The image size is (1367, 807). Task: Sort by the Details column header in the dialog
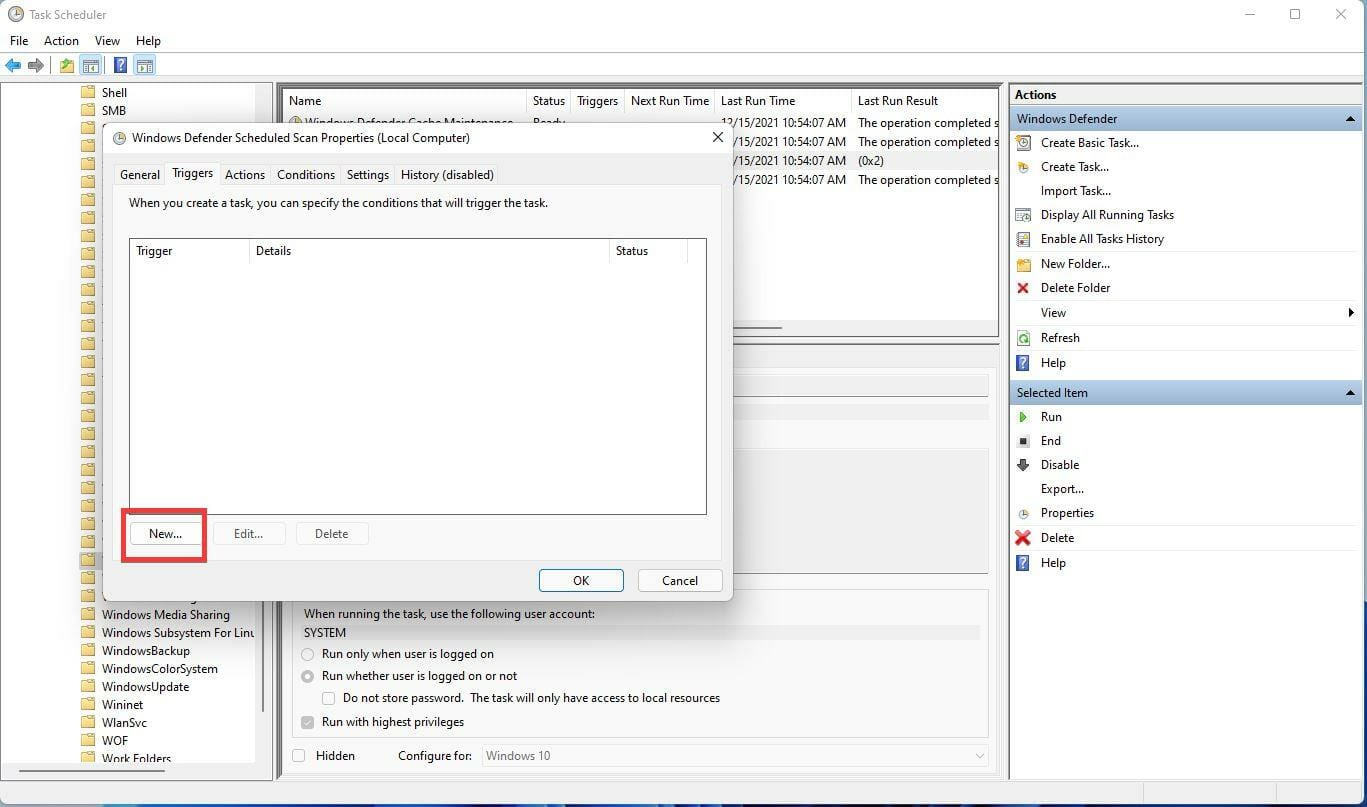coord(429,251)
